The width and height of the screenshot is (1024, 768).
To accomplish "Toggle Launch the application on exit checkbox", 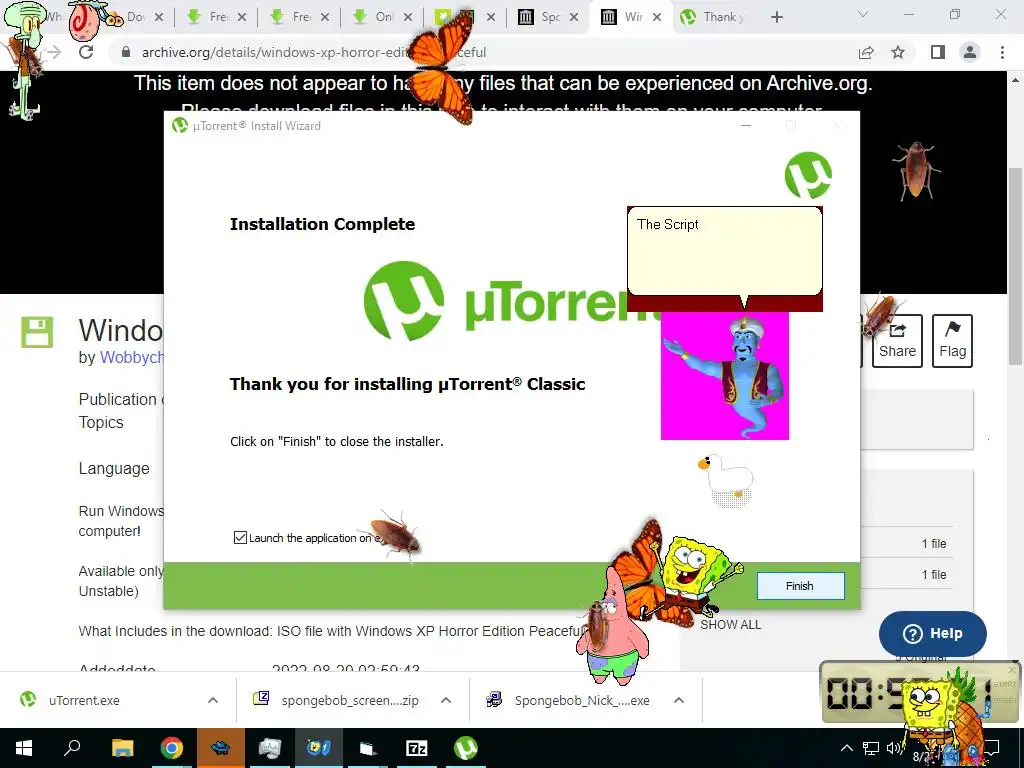I will tap(240, 537).
